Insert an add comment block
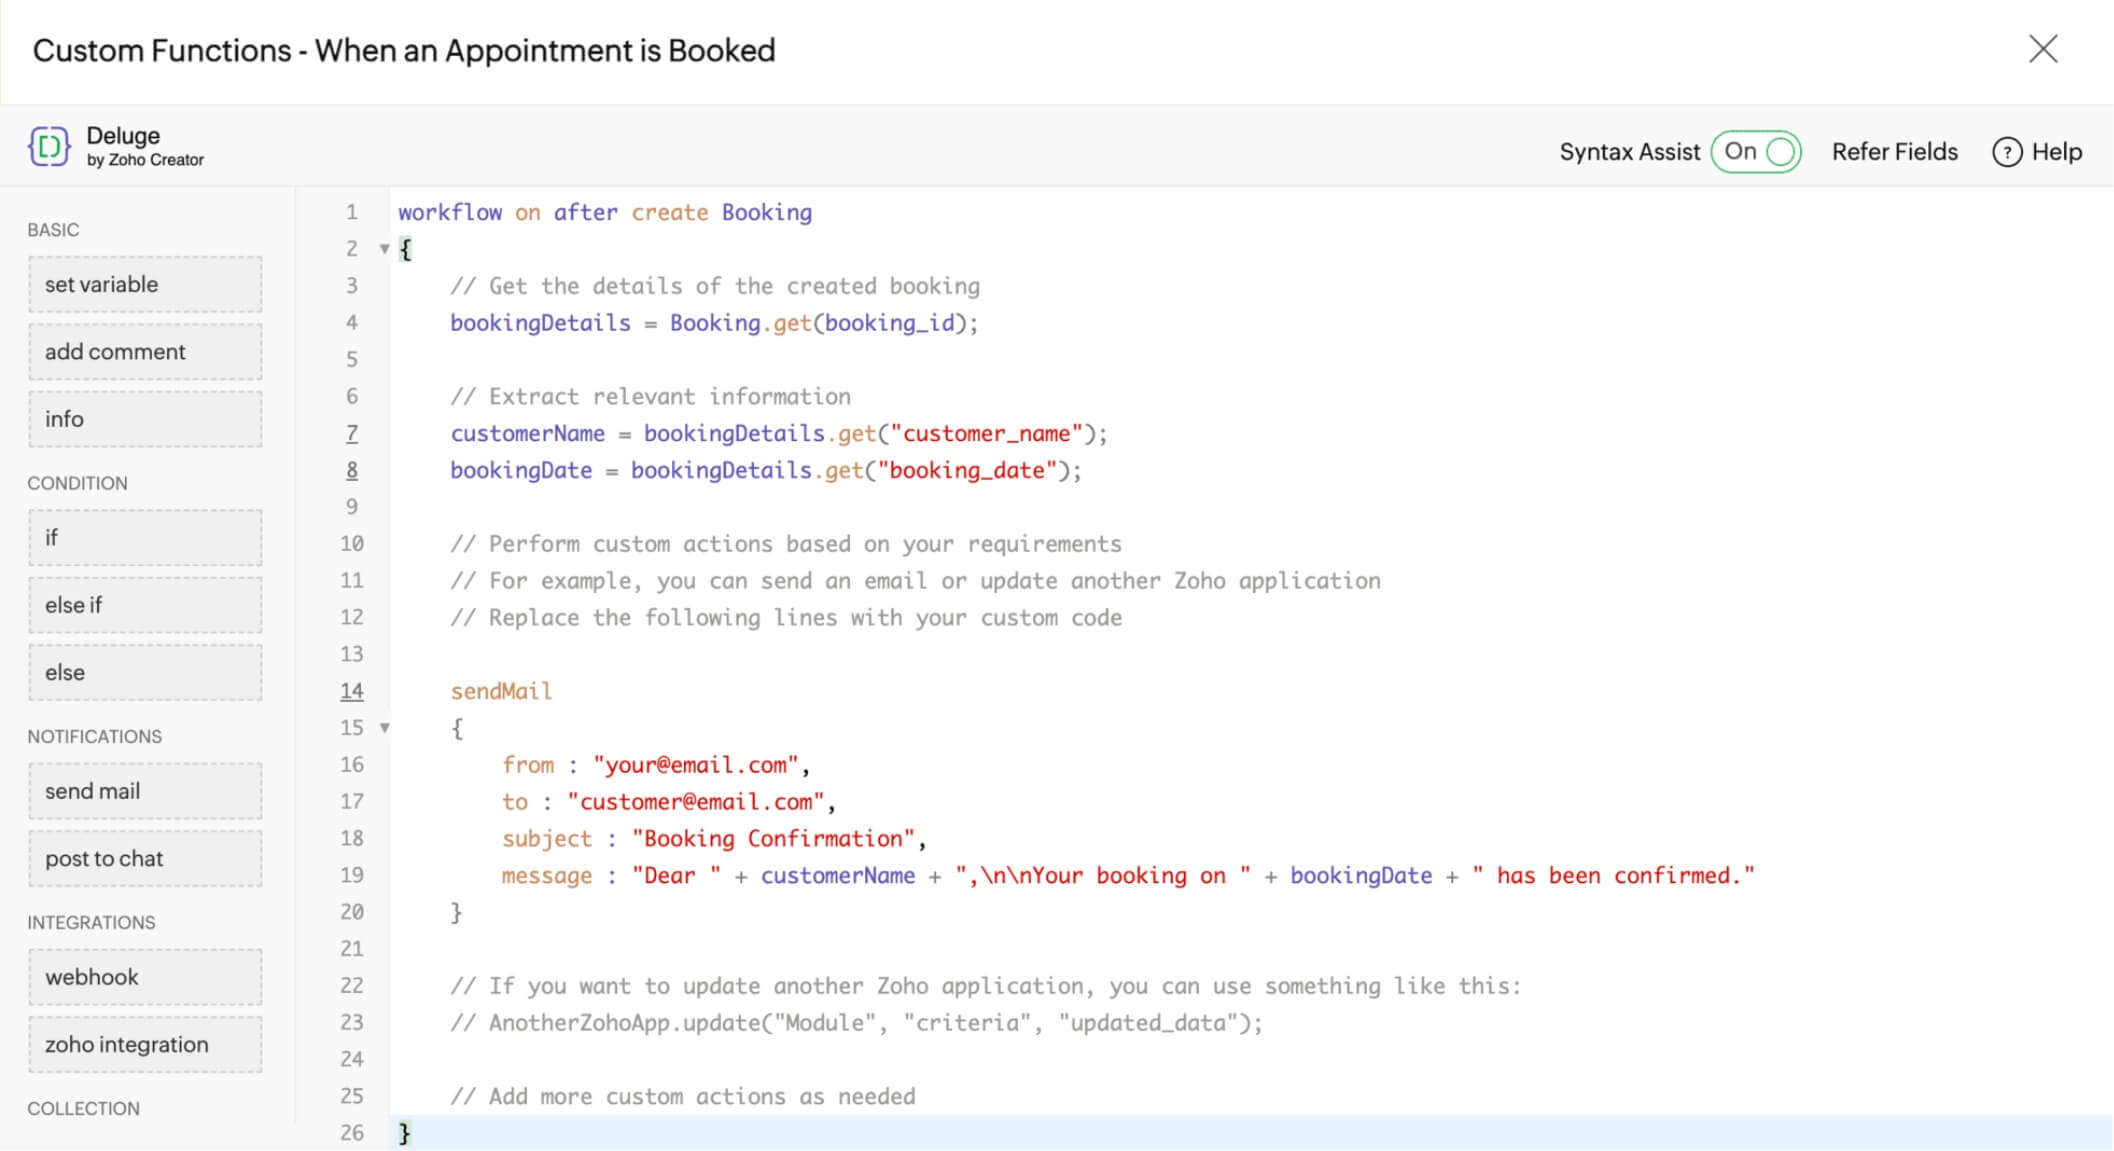This screenshot has height=1151, width=2114. [x=145, y=352]
